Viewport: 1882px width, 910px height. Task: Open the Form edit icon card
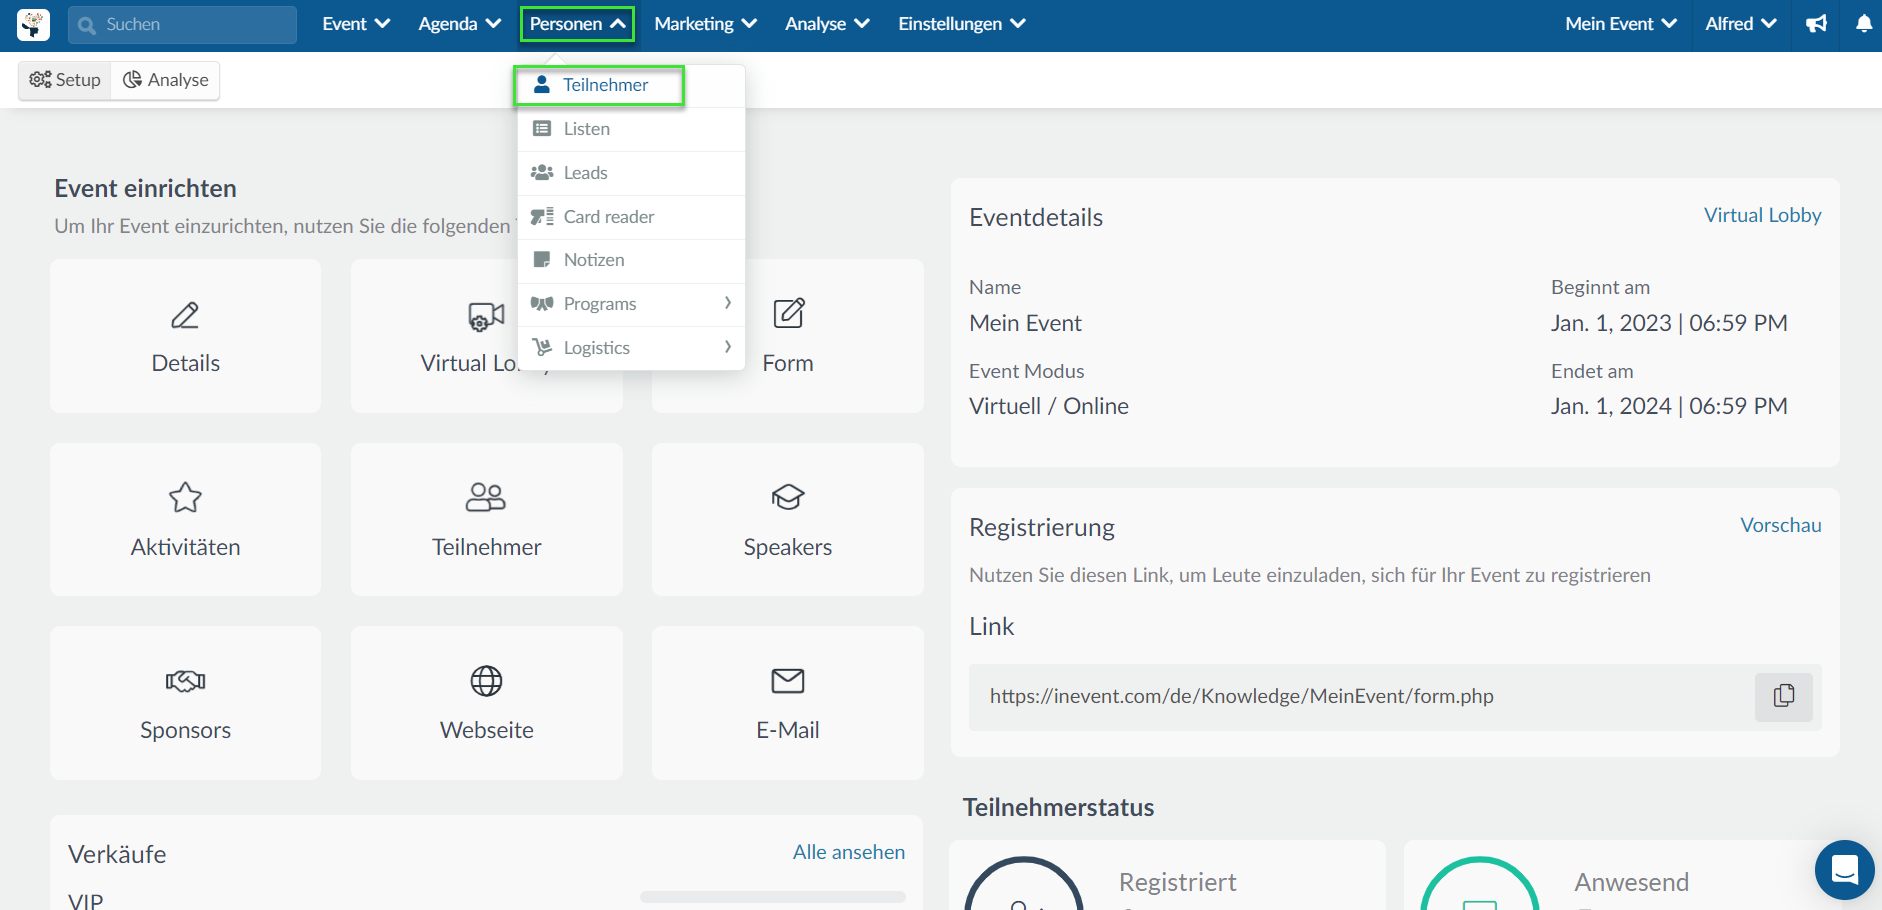point(788,336)
